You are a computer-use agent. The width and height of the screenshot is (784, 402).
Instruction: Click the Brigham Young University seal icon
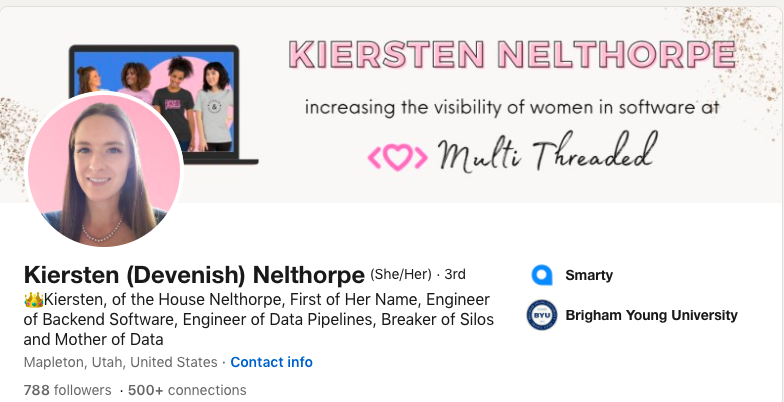[542, 315]
